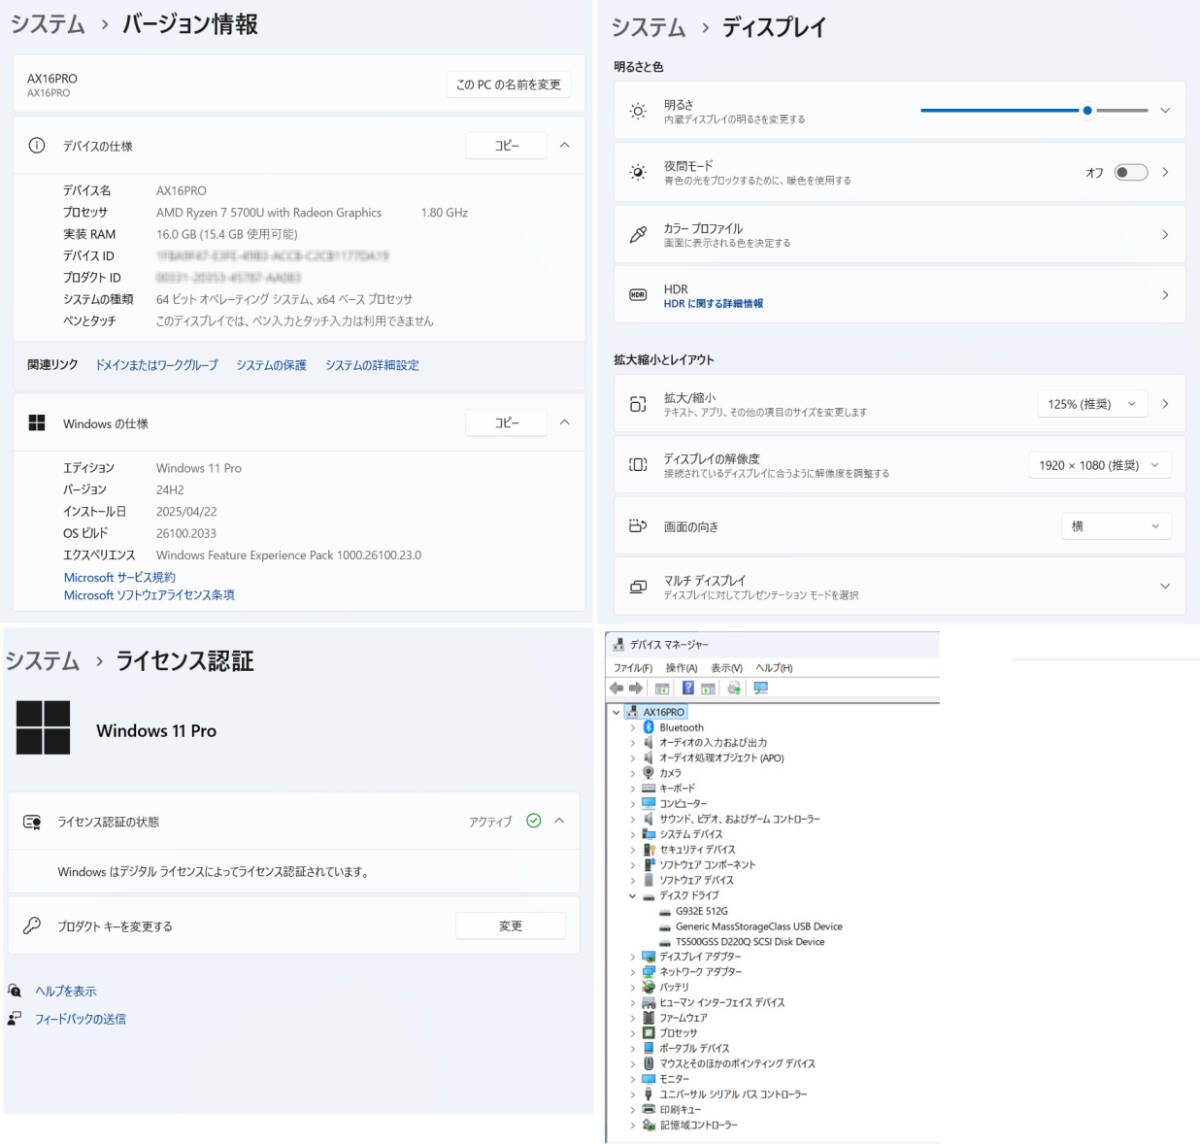Click コピー button for デバイスの仕様
This screenshot has width=1200, height=1144.
[x=507, y=145]
